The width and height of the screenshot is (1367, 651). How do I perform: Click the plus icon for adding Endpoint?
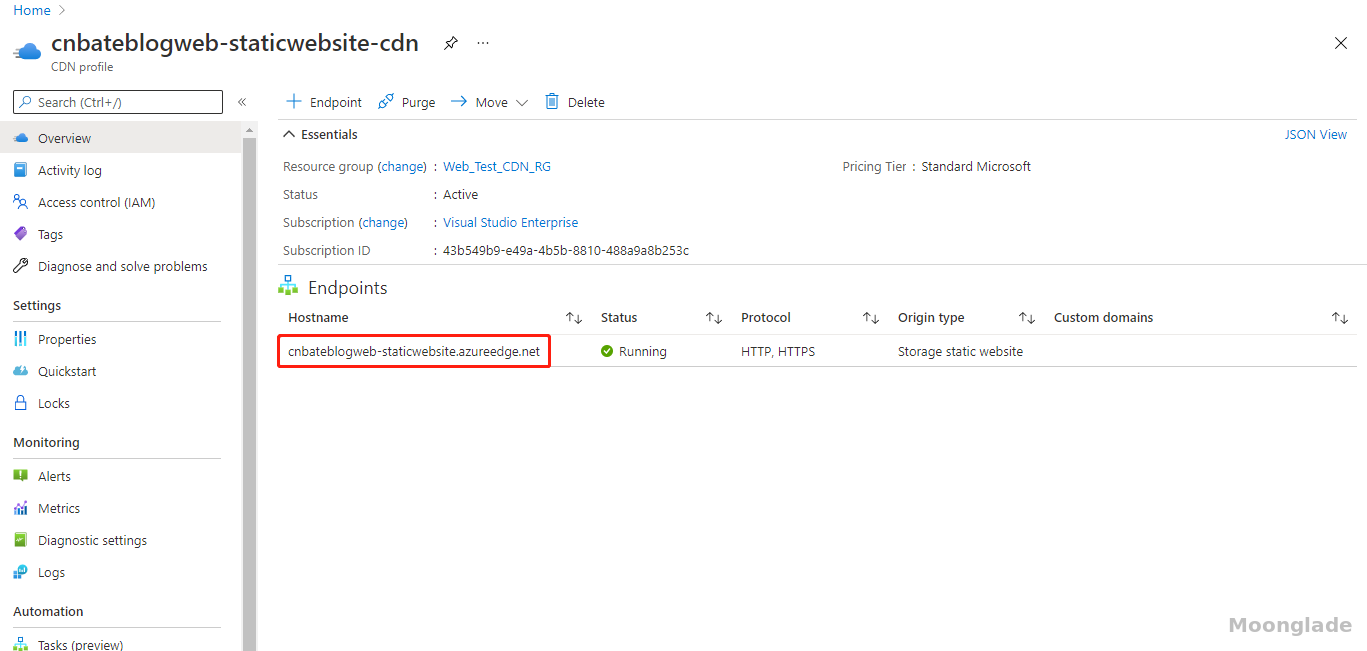click(294, 102)
